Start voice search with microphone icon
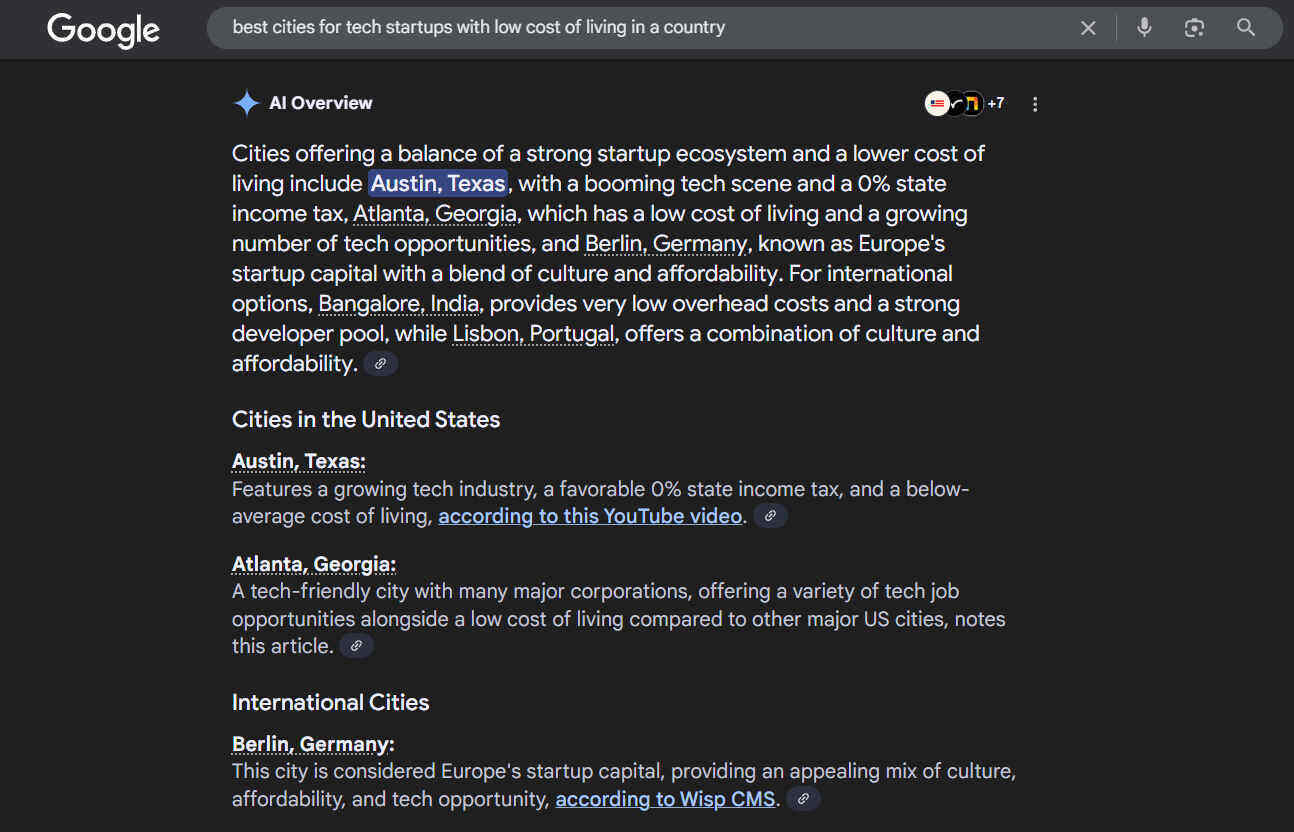This screenshot has height=832, width=1294. click(x=1144, y=28)
